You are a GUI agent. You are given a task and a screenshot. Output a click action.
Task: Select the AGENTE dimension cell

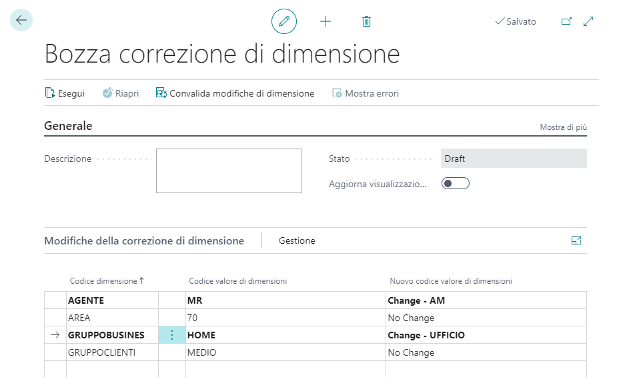tap(113, 300)
